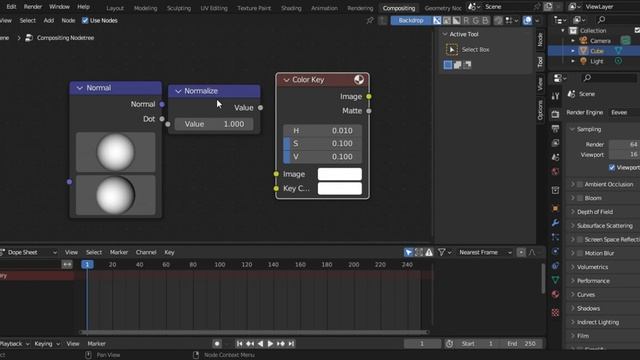Open the View Layer properties tab icon
Screen dimensions: 640x360
[555, 143]
